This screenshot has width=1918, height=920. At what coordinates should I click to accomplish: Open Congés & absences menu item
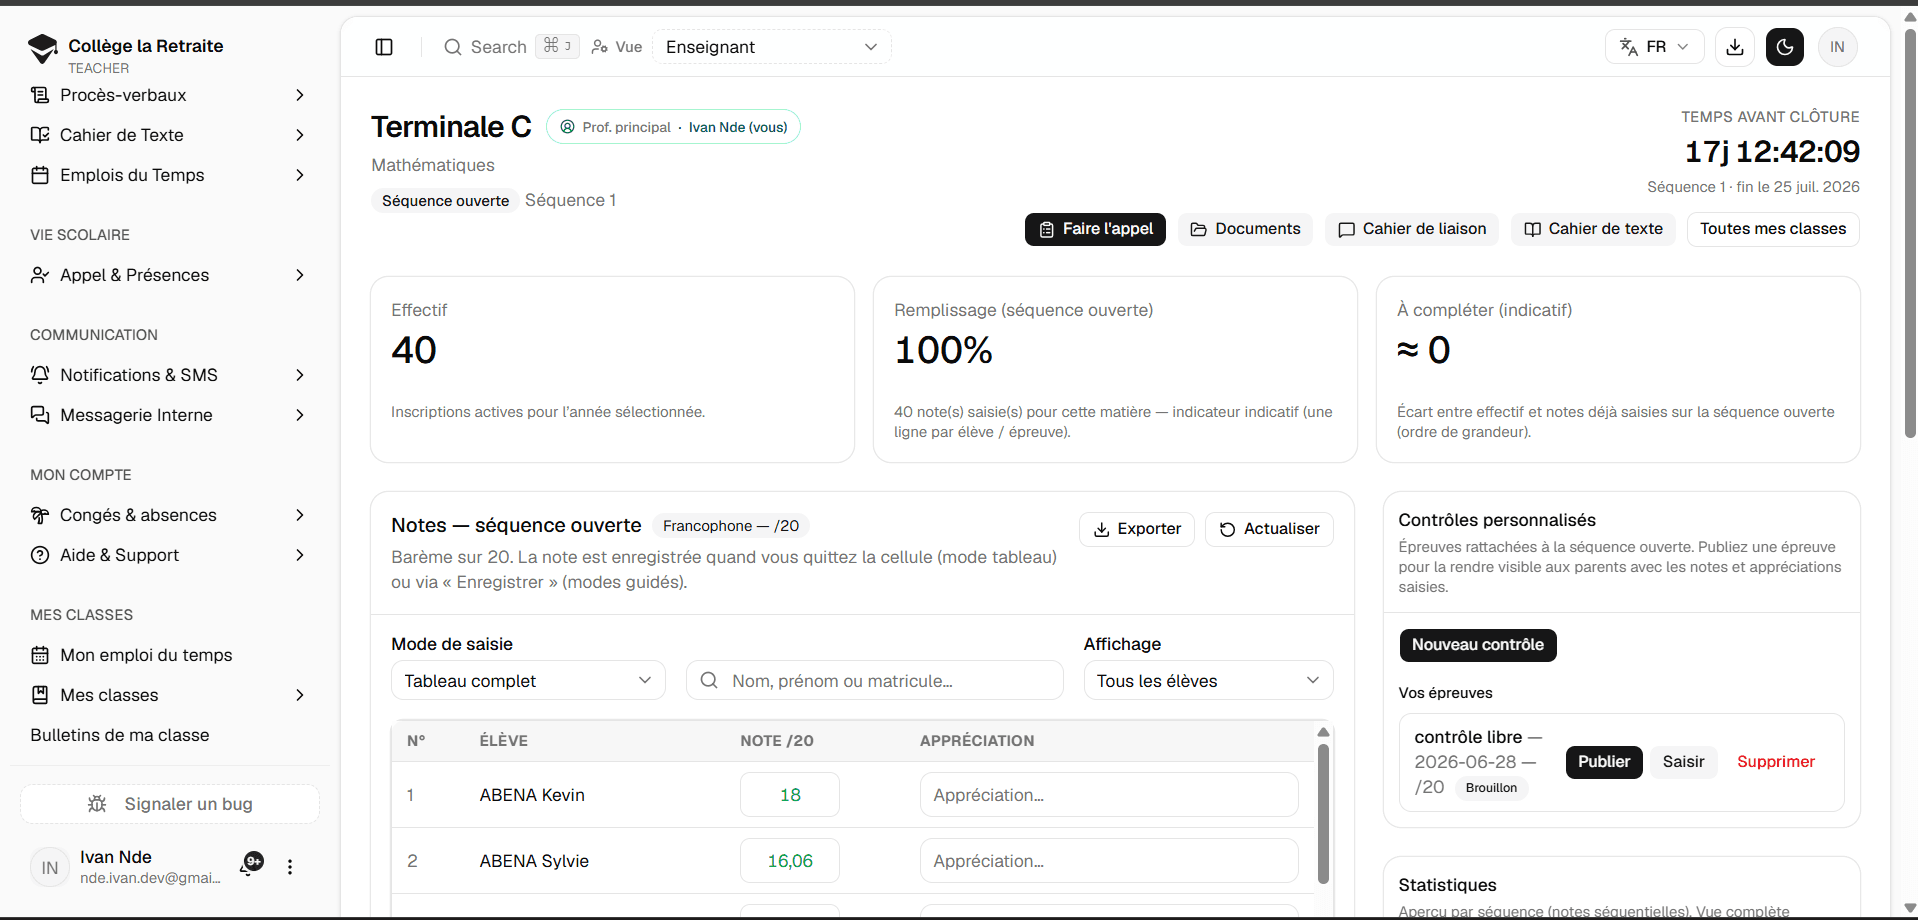[170, 515]
